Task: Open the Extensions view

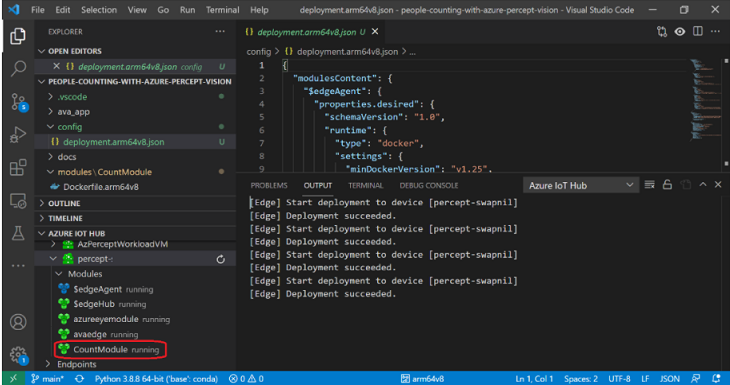Action: [x=18, y=168]
